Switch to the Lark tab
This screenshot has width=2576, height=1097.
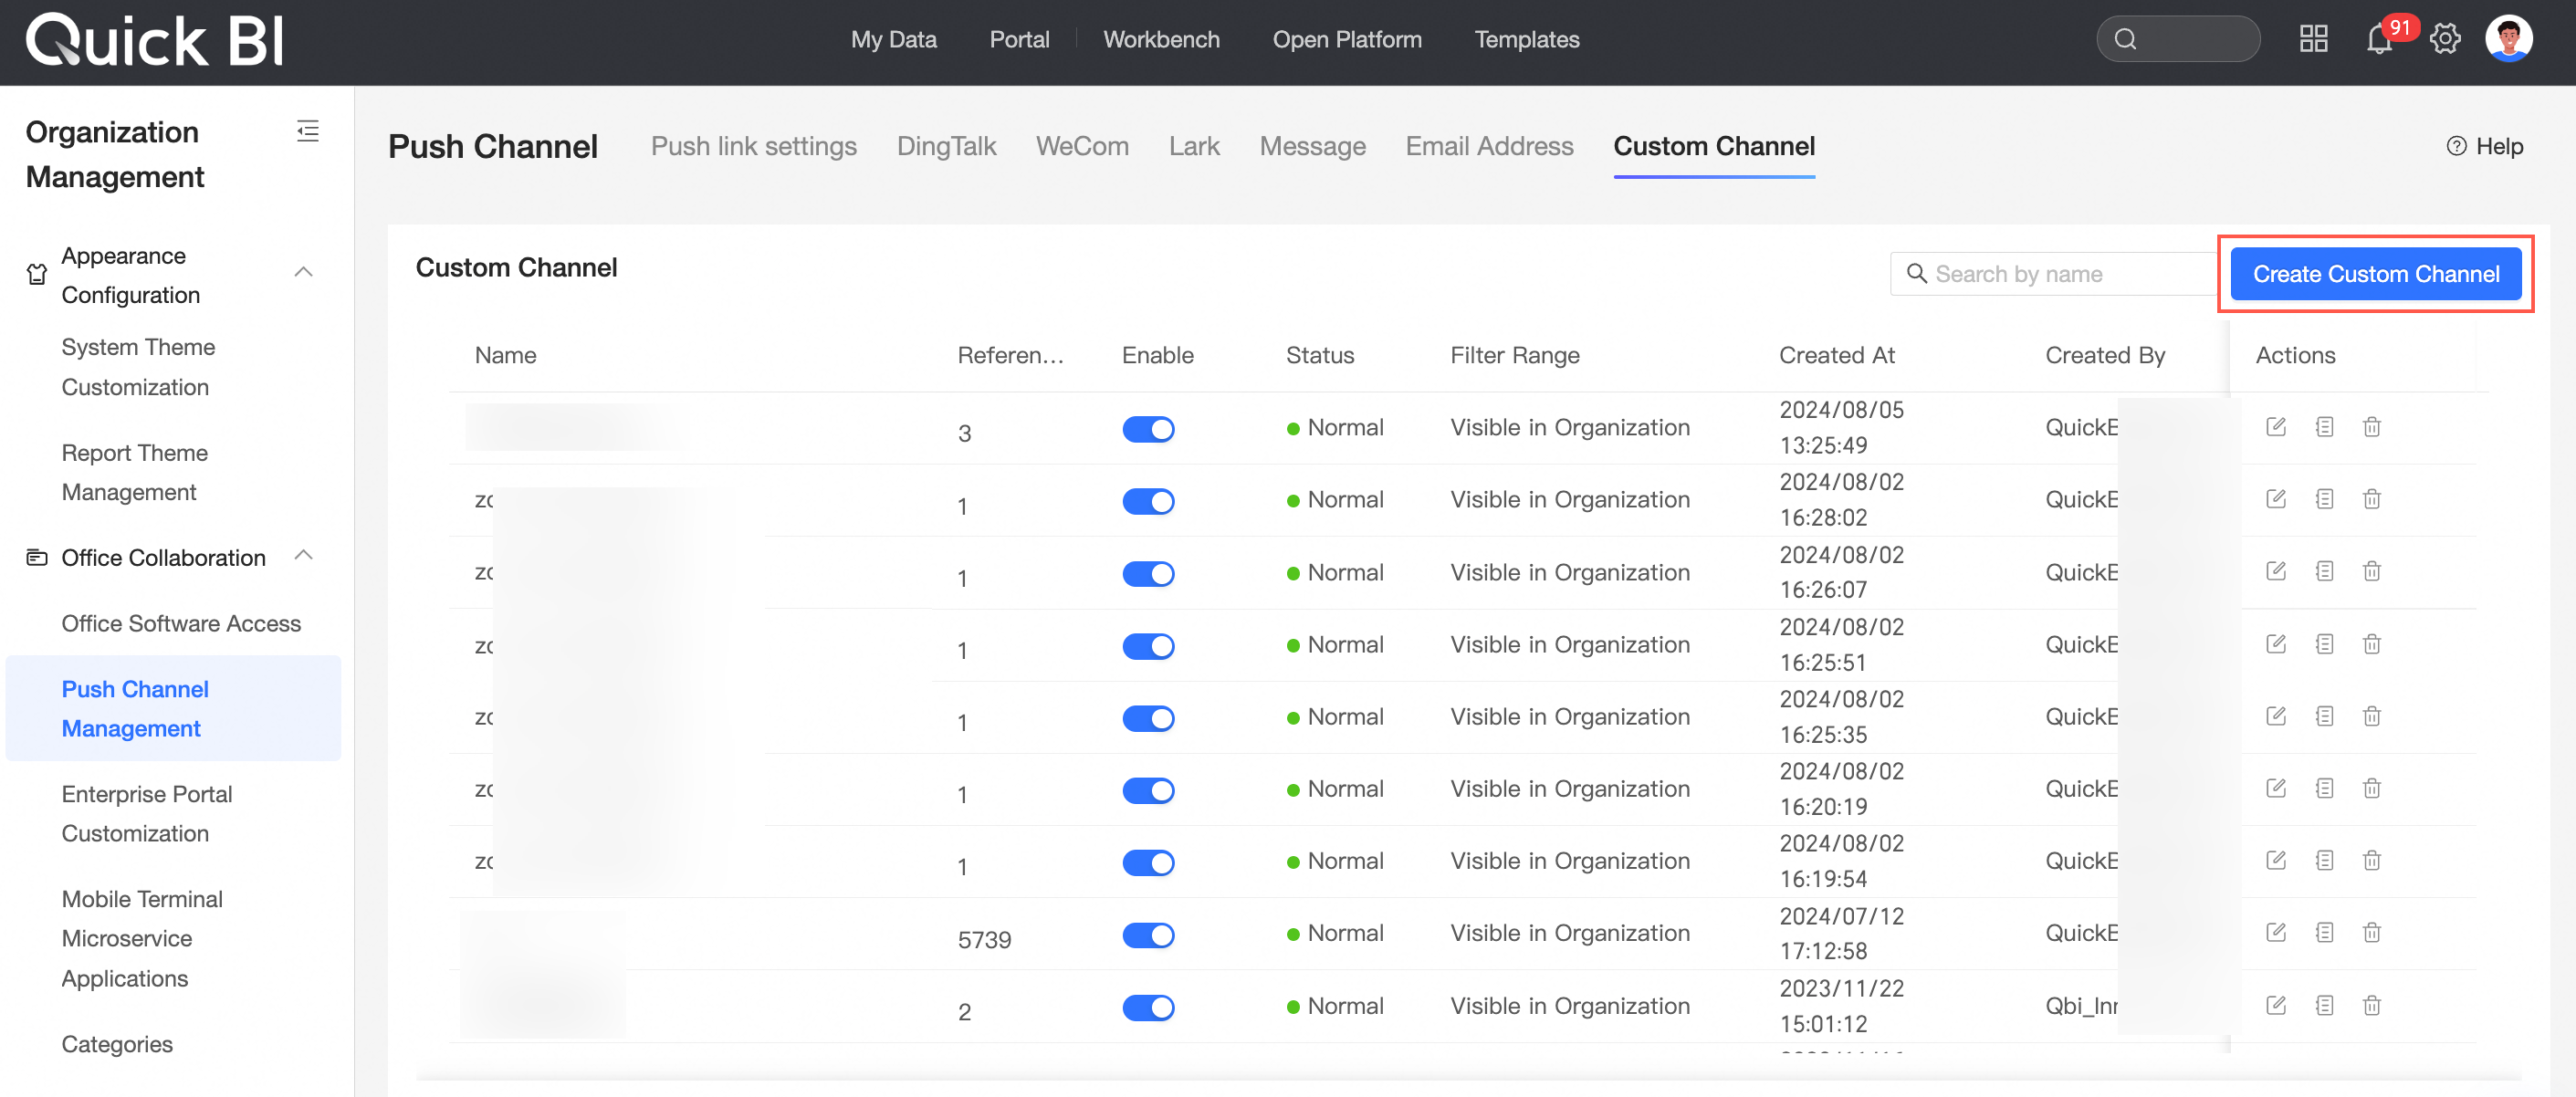[x=1194, y=146]
